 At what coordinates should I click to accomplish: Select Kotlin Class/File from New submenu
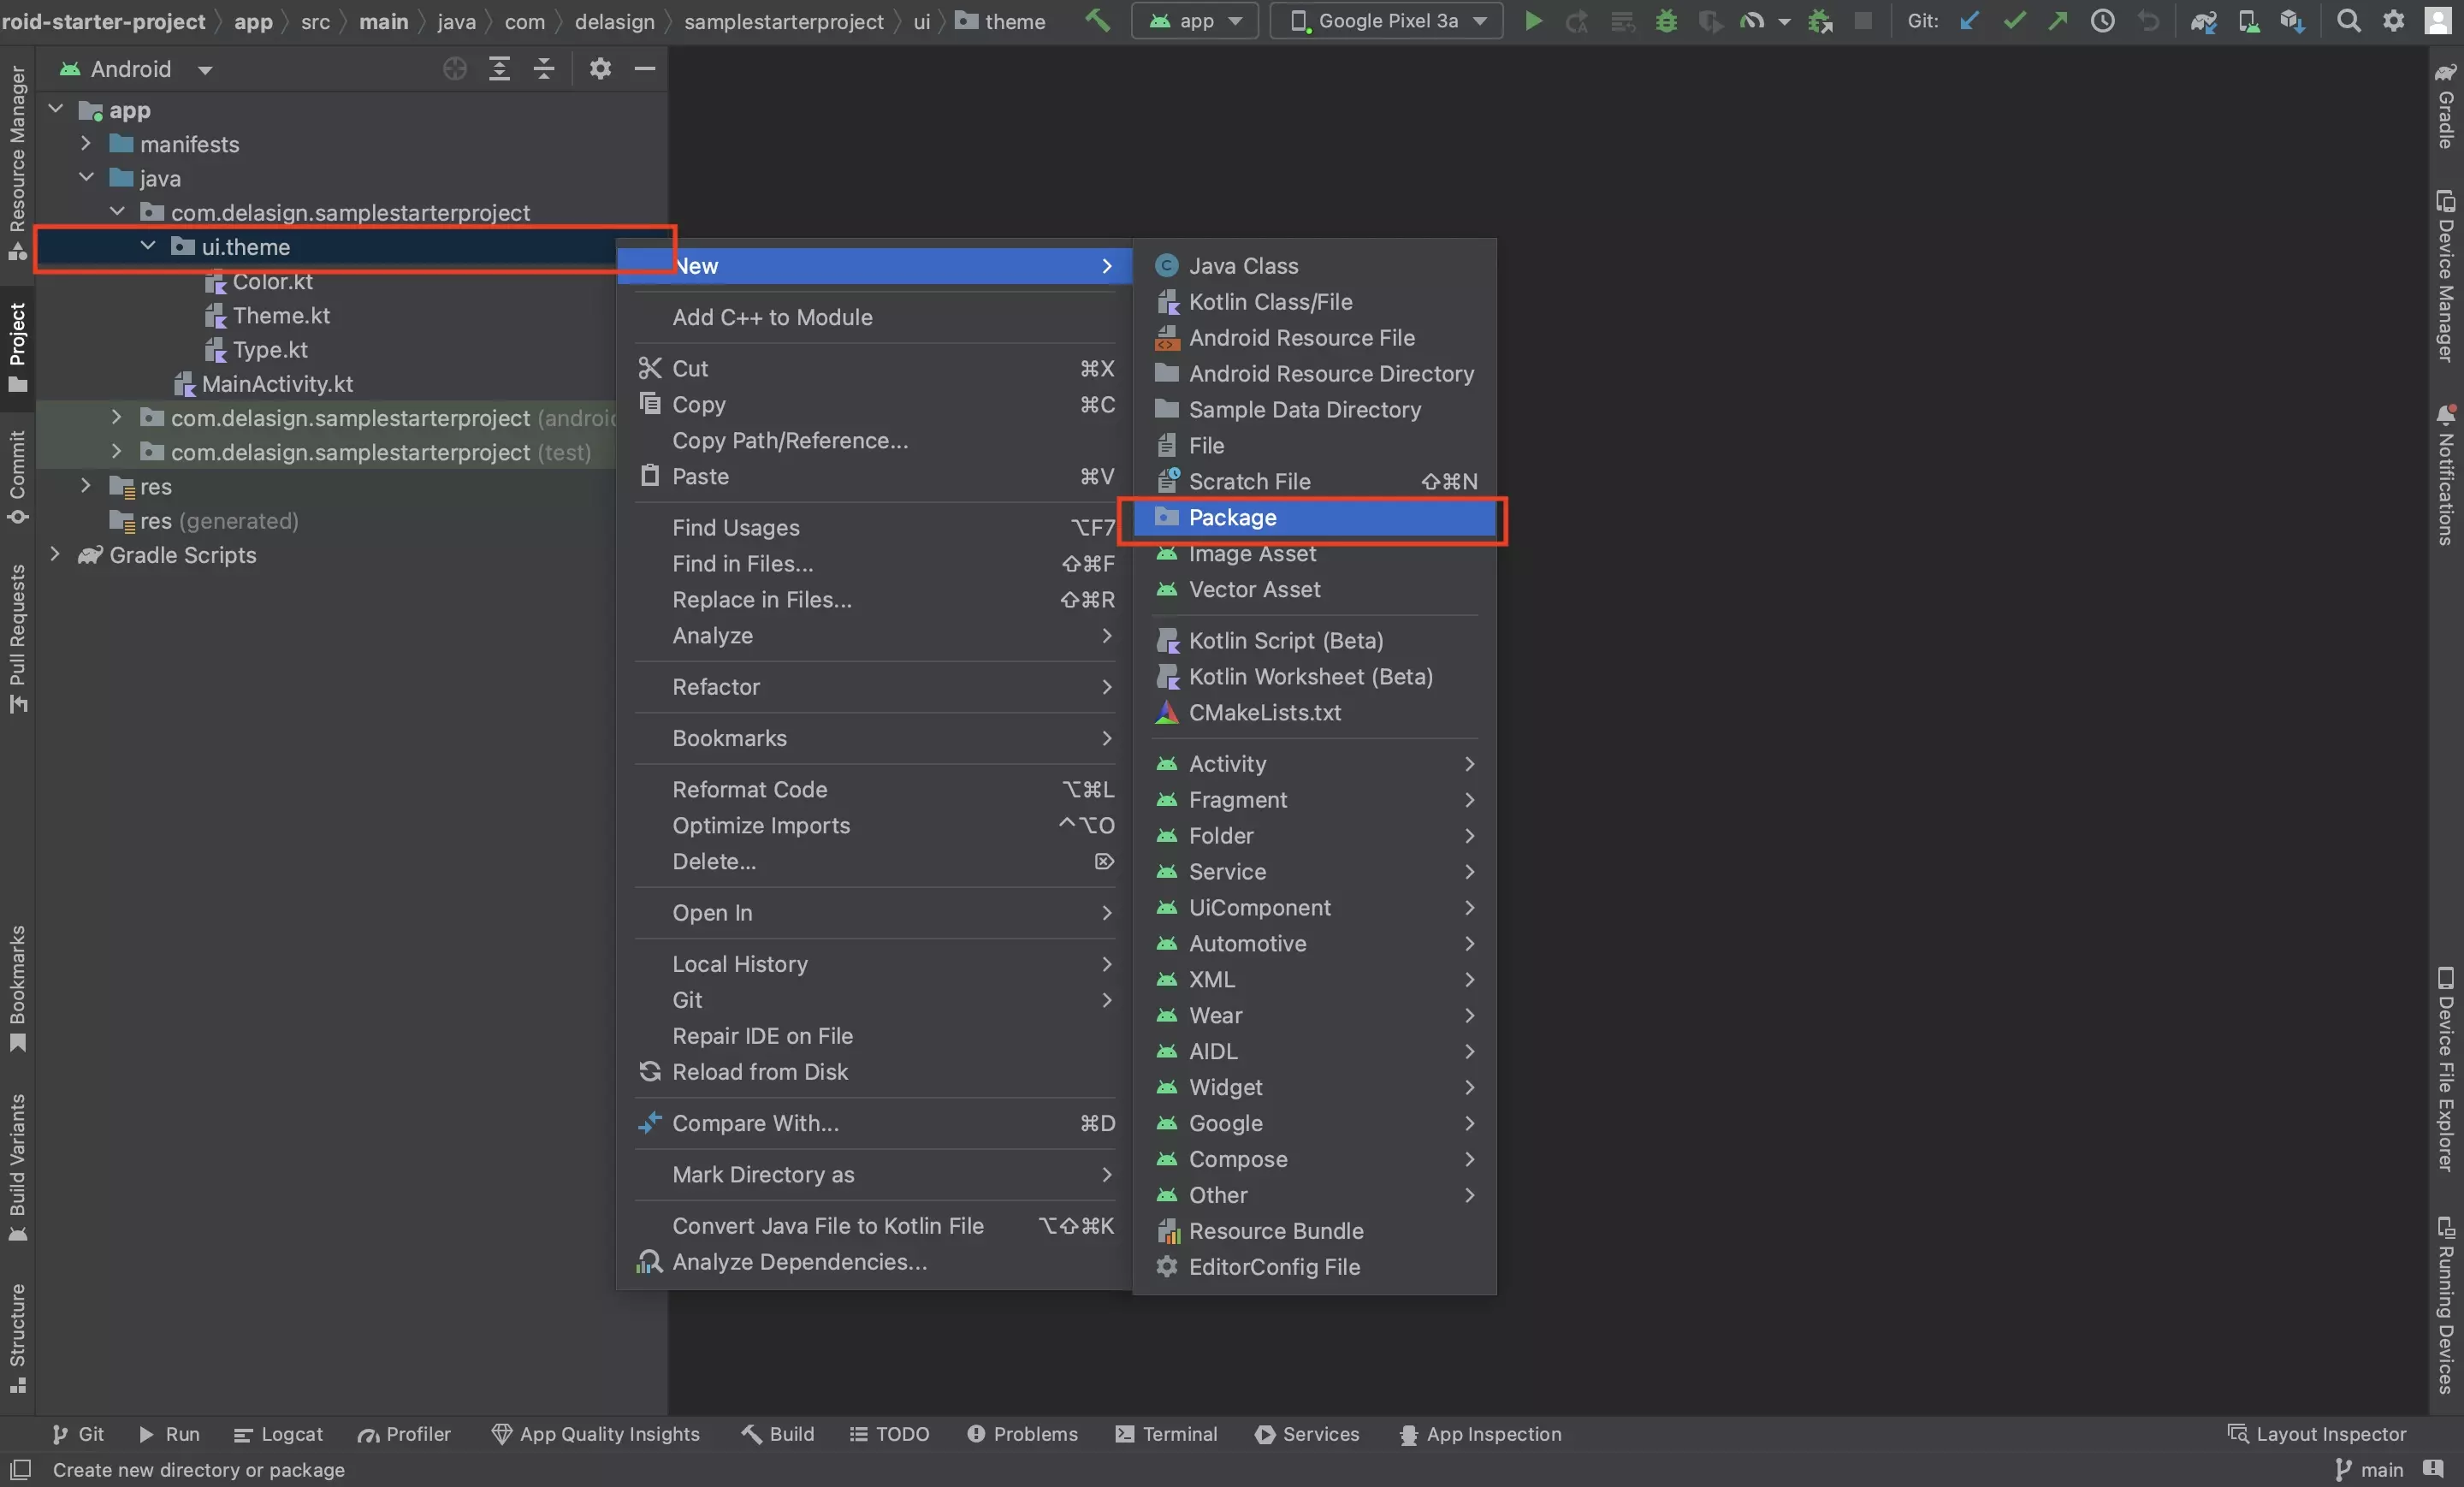[1270, 303]
